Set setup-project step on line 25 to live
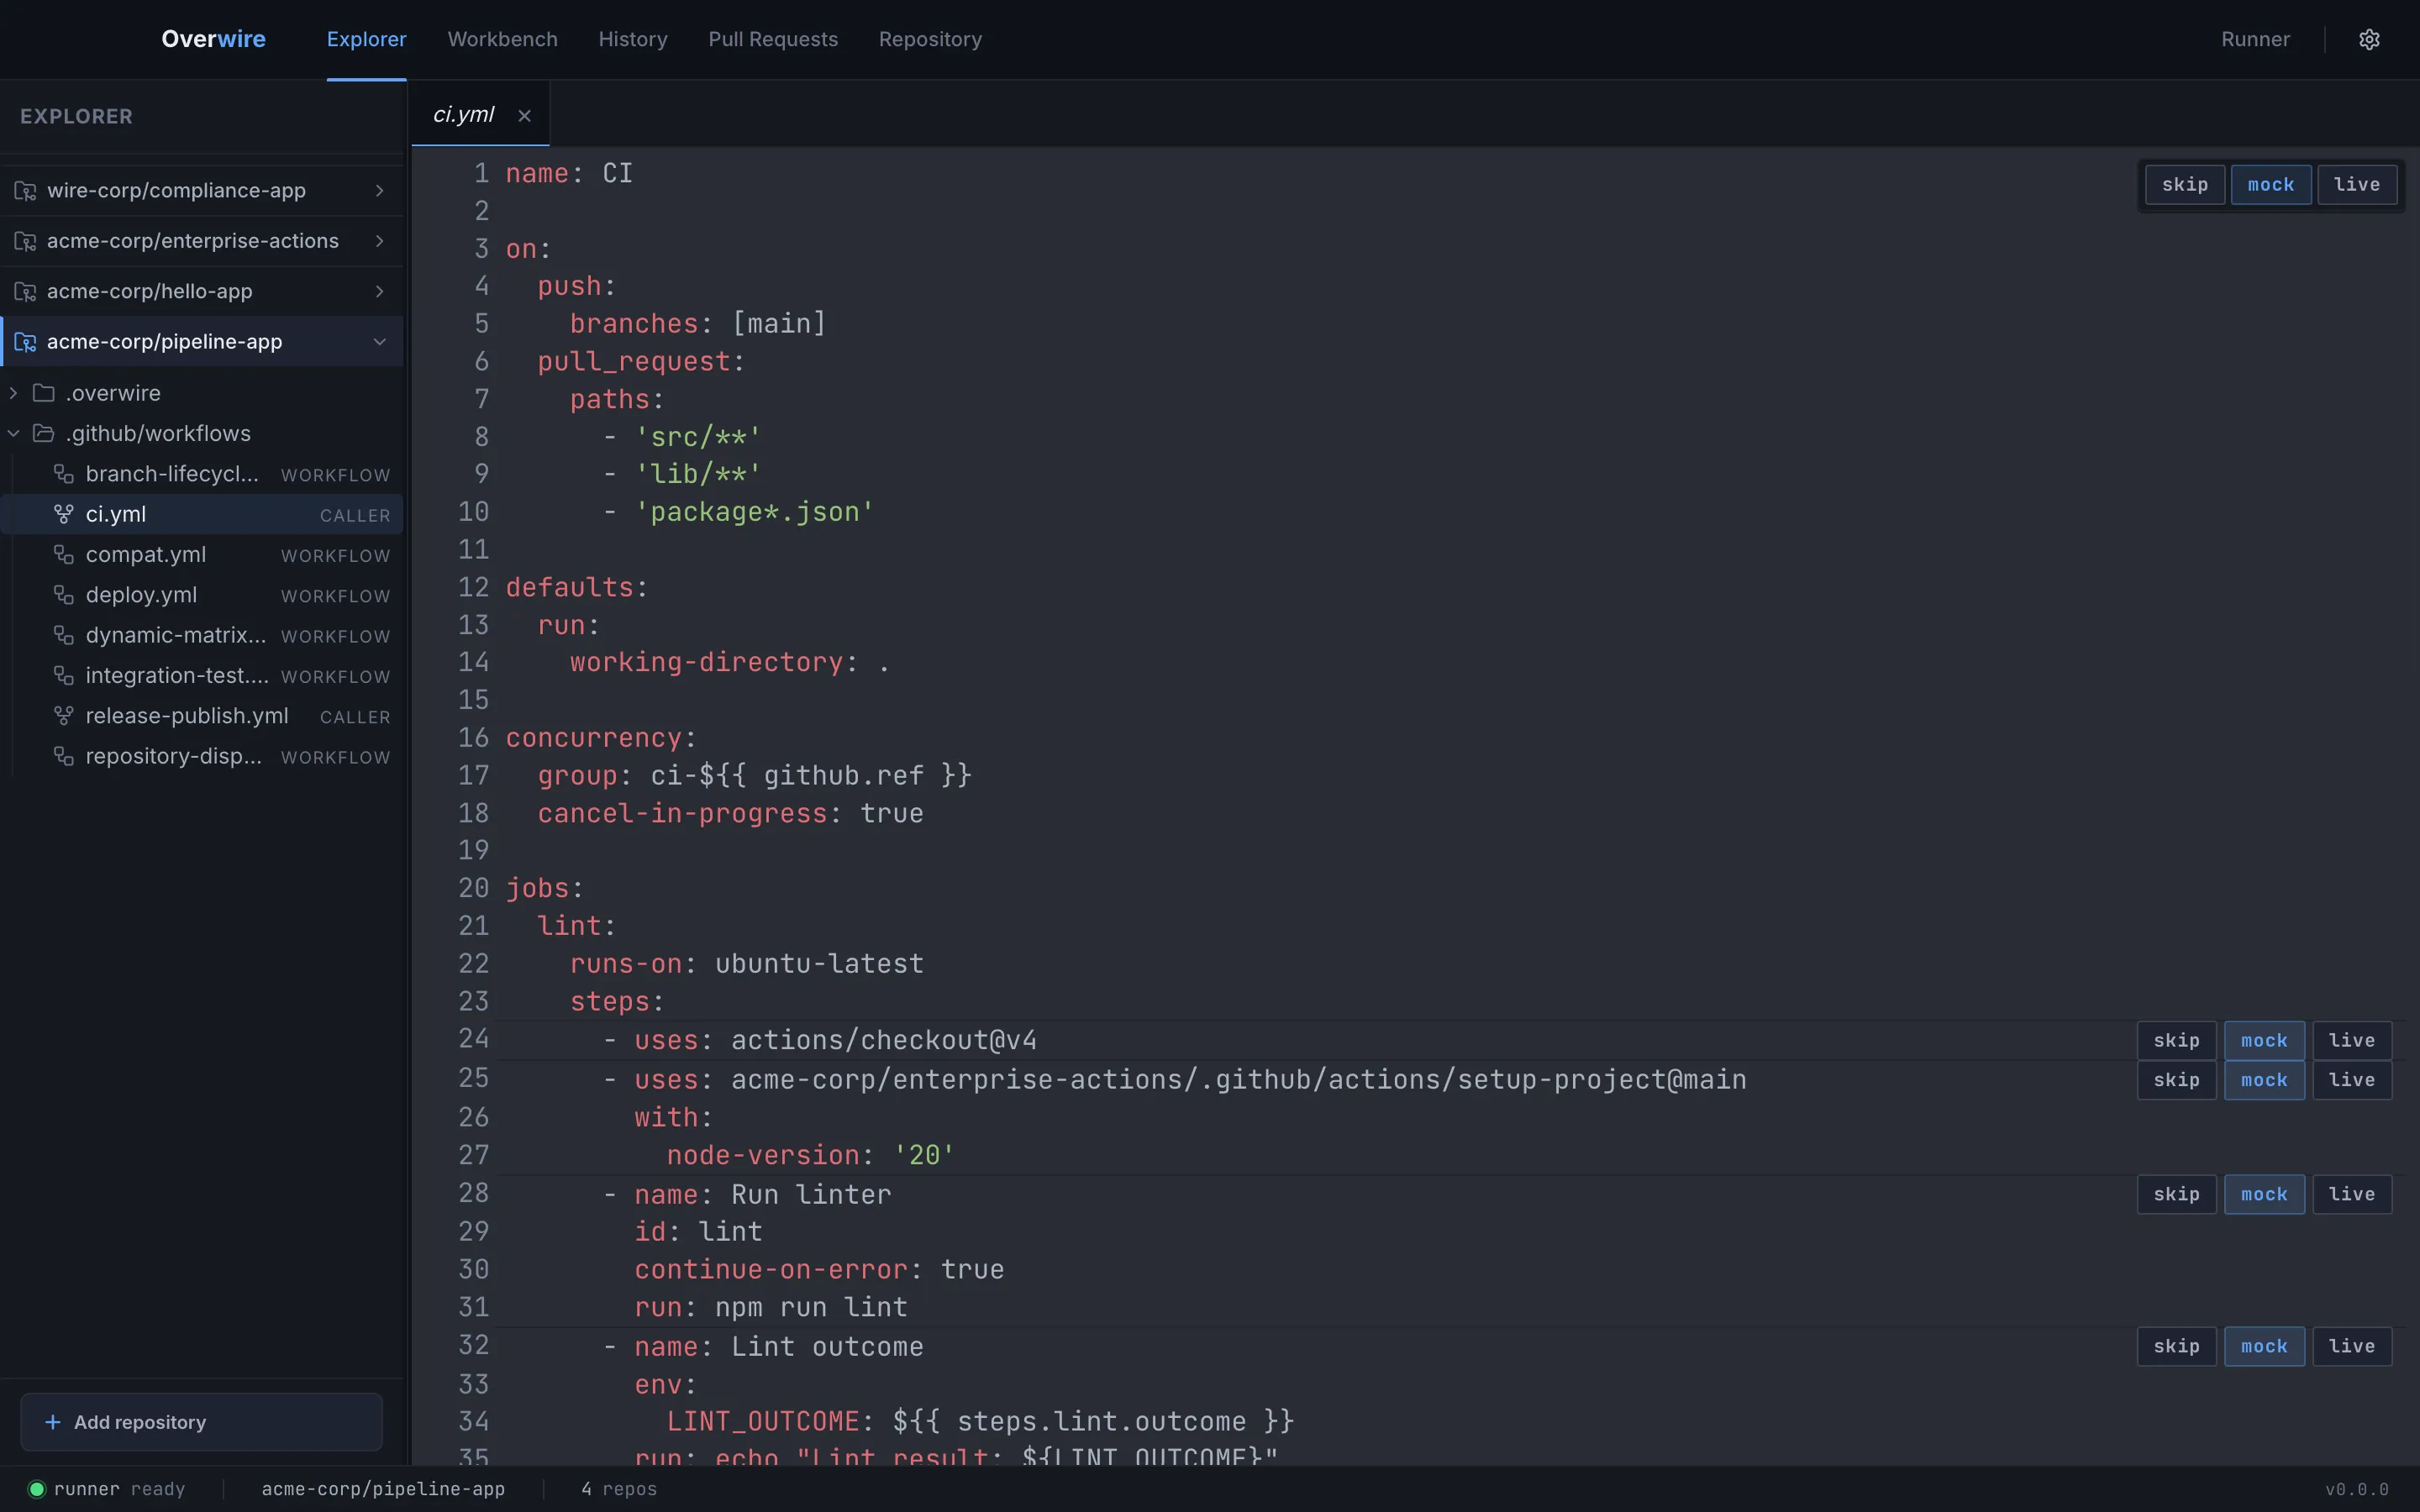 pos(2352,1080)
